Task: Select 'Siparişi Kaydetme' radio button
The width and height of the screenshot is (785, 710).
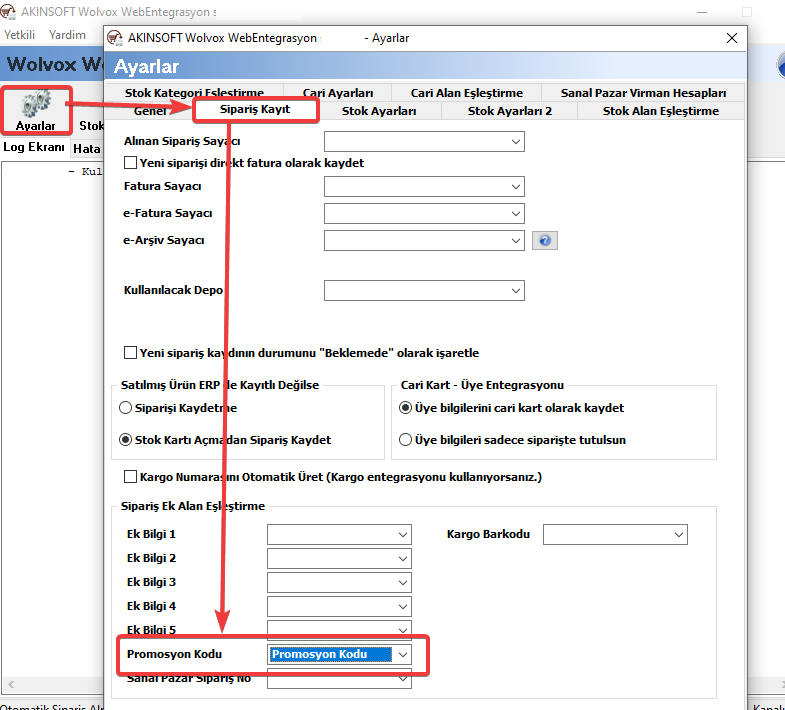Action: click(x=125, y=408)
